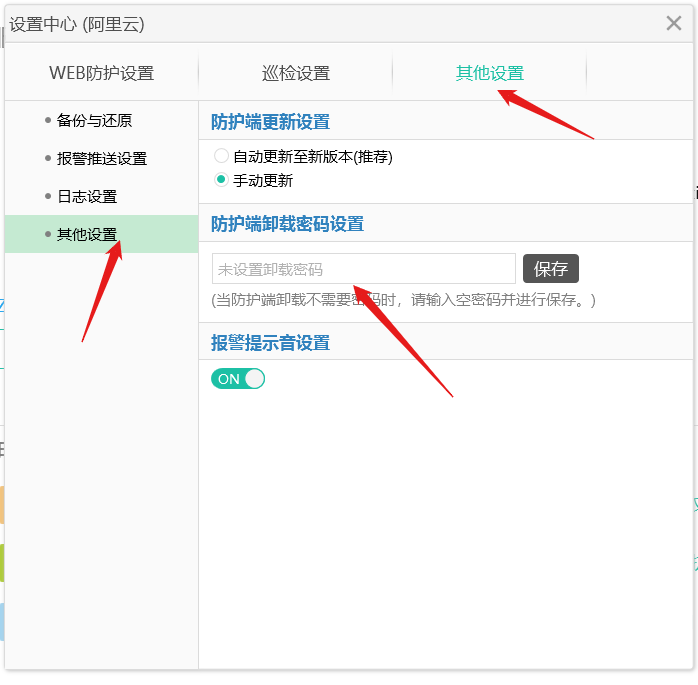
Task: Click the 卸载密码 input field
Action: pyautogui.click(x=364, y=268)
